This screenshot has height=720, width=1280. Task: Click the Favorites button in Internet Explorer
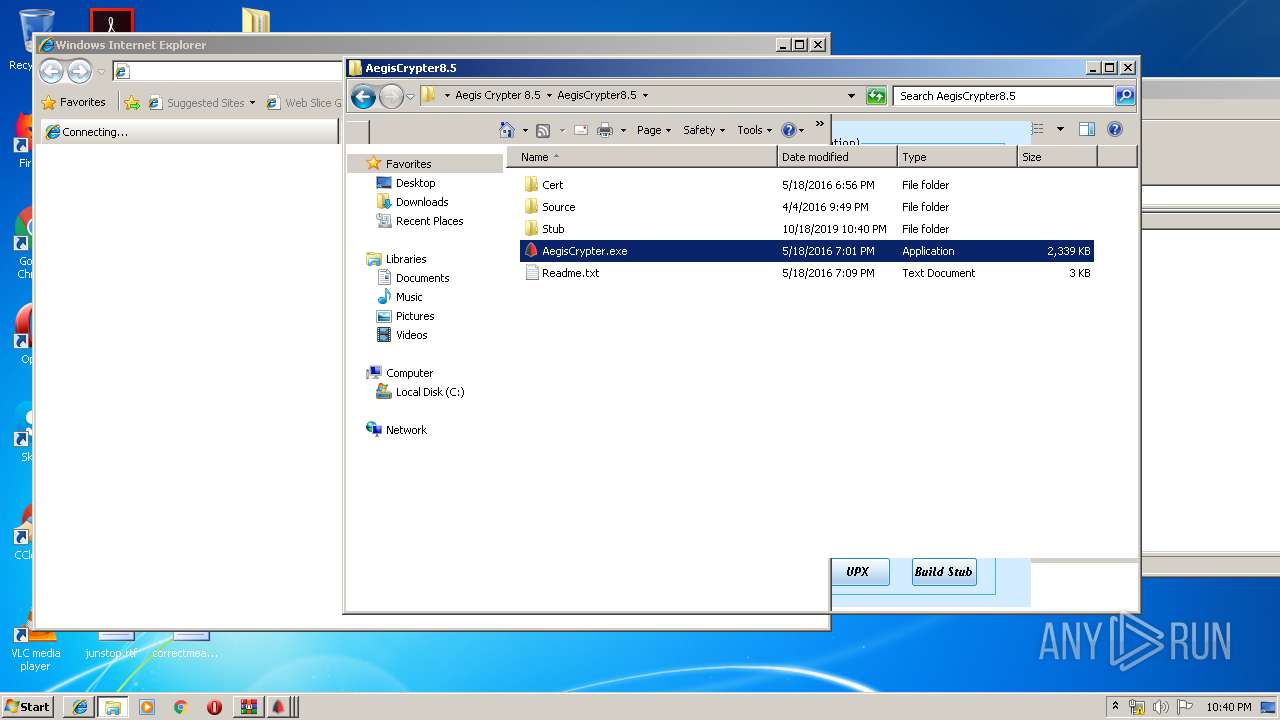click(74, 102)
